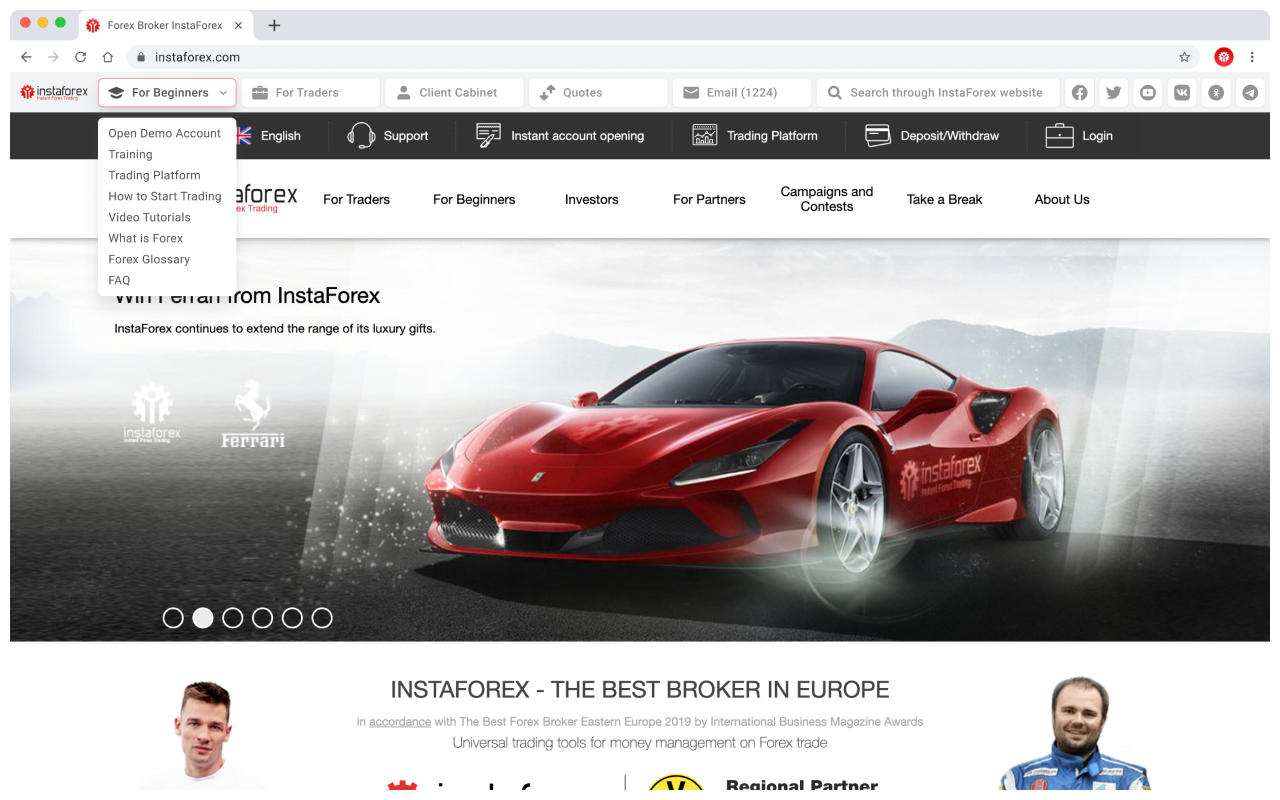The width and height of the screenshot is (1280, 800).
Task: Open For Traders in main navigation
Action: point(357,199)
